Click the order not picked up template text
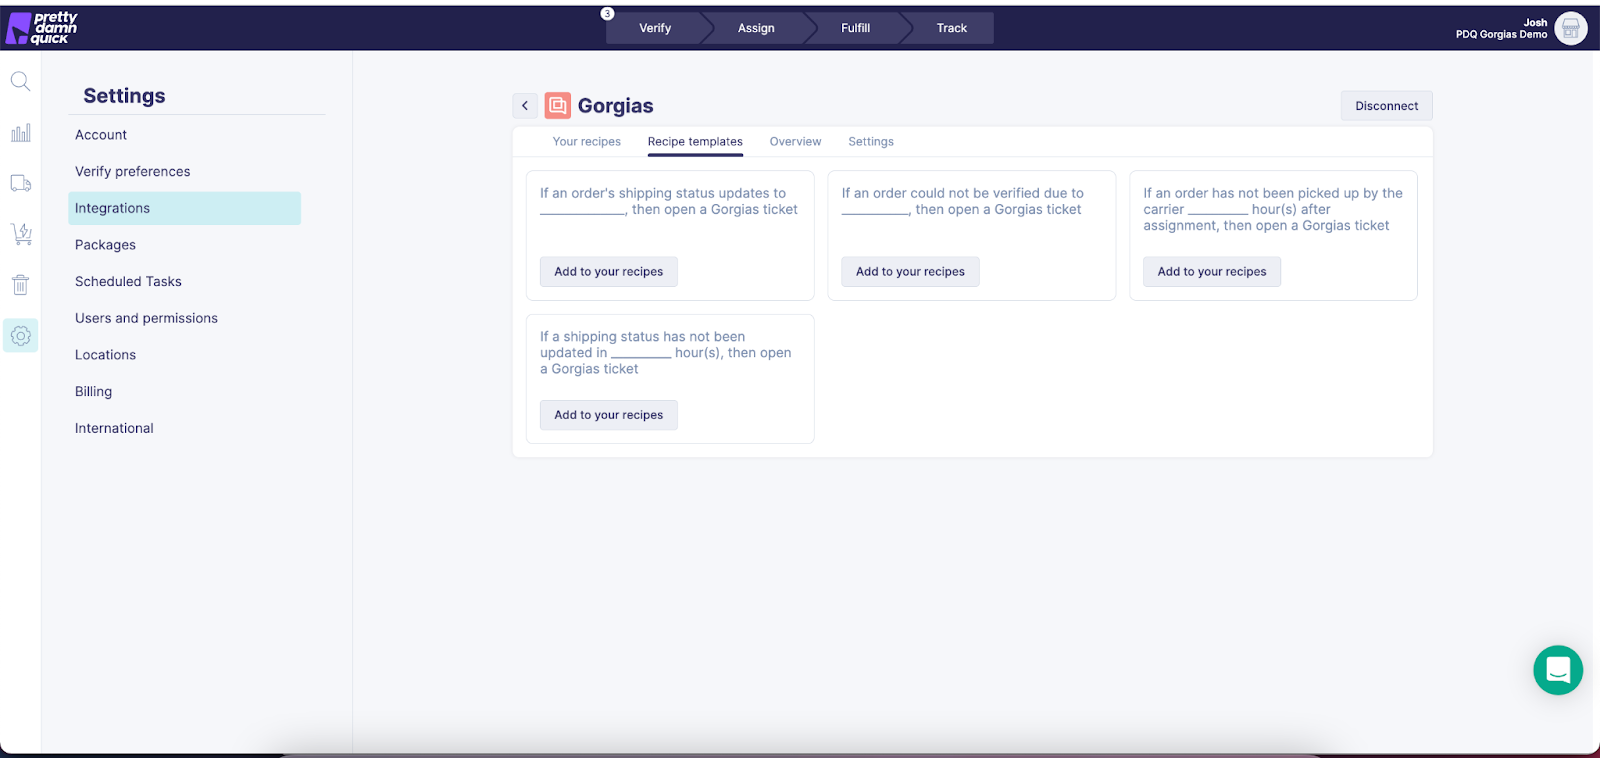1600x758 pixels. [1273, 209]
